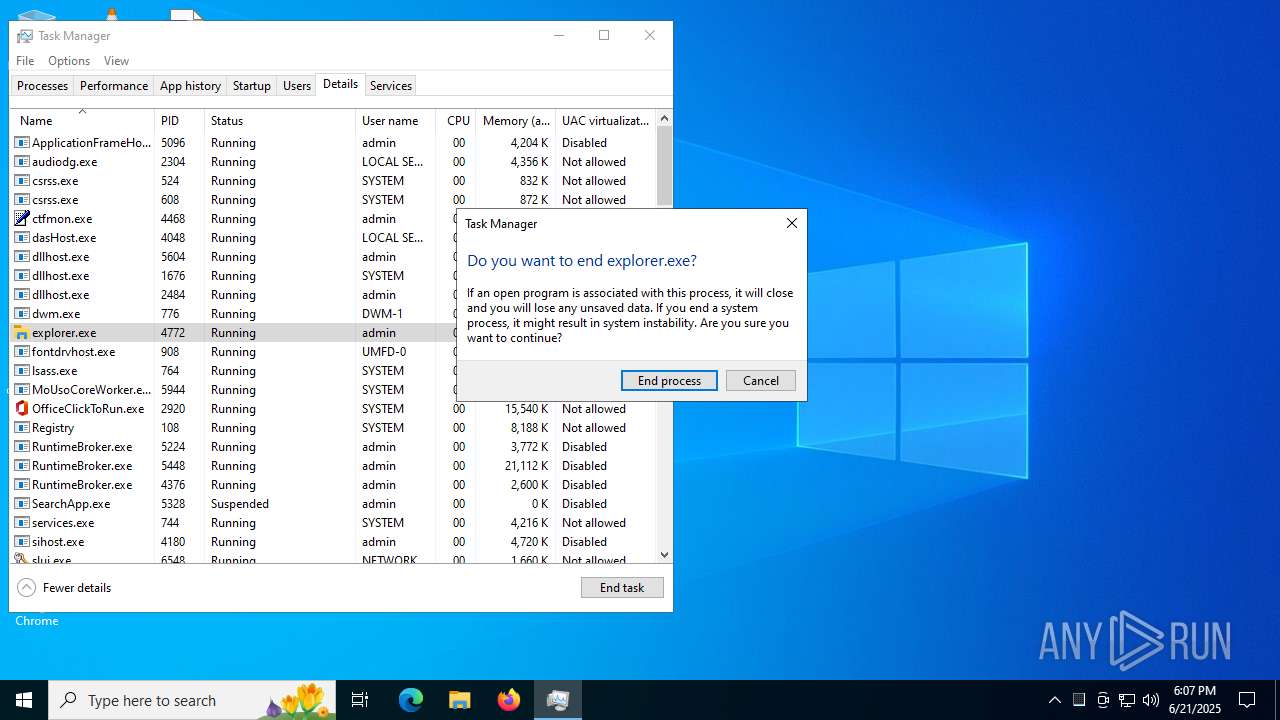Click the fontdrvhost.exe process icon
The image size is (1280, 720).
pyautogui.click(x=22, y=352)
